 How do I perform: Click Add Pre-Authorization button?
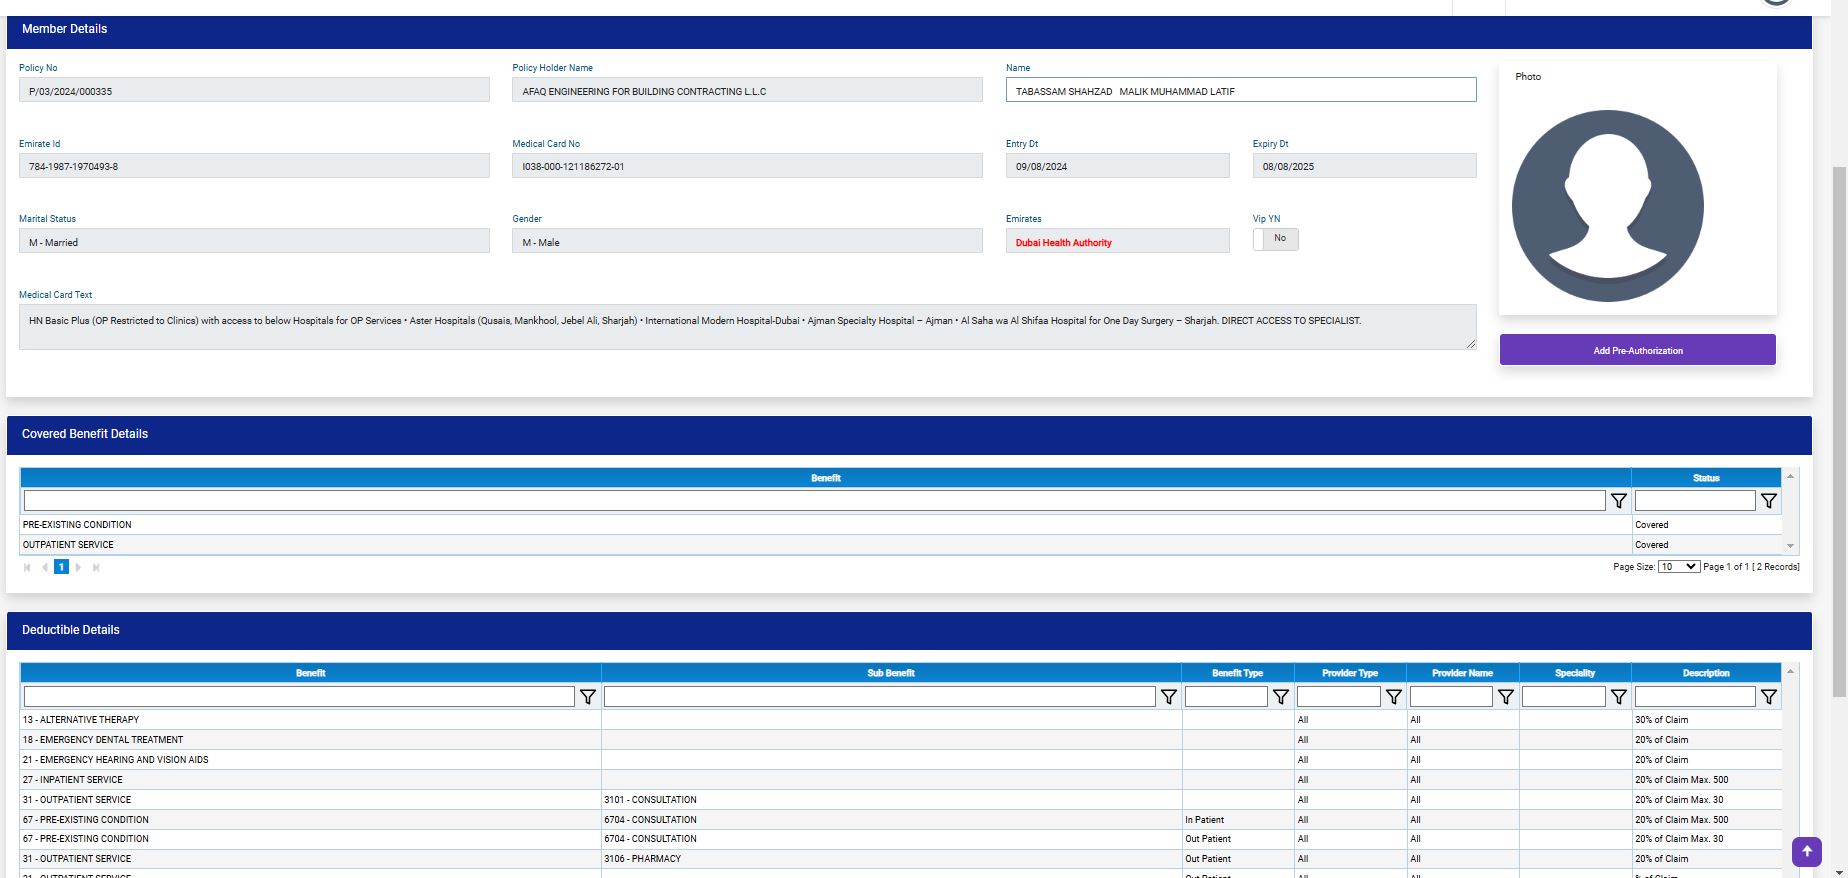coord(1637,350)
